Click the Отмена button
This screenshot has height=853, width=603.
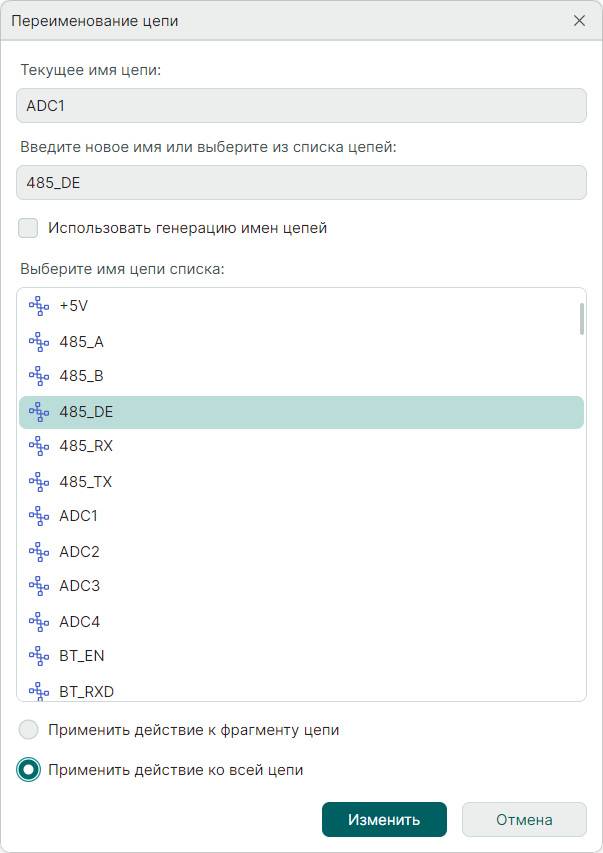click(x=524, y=819)
